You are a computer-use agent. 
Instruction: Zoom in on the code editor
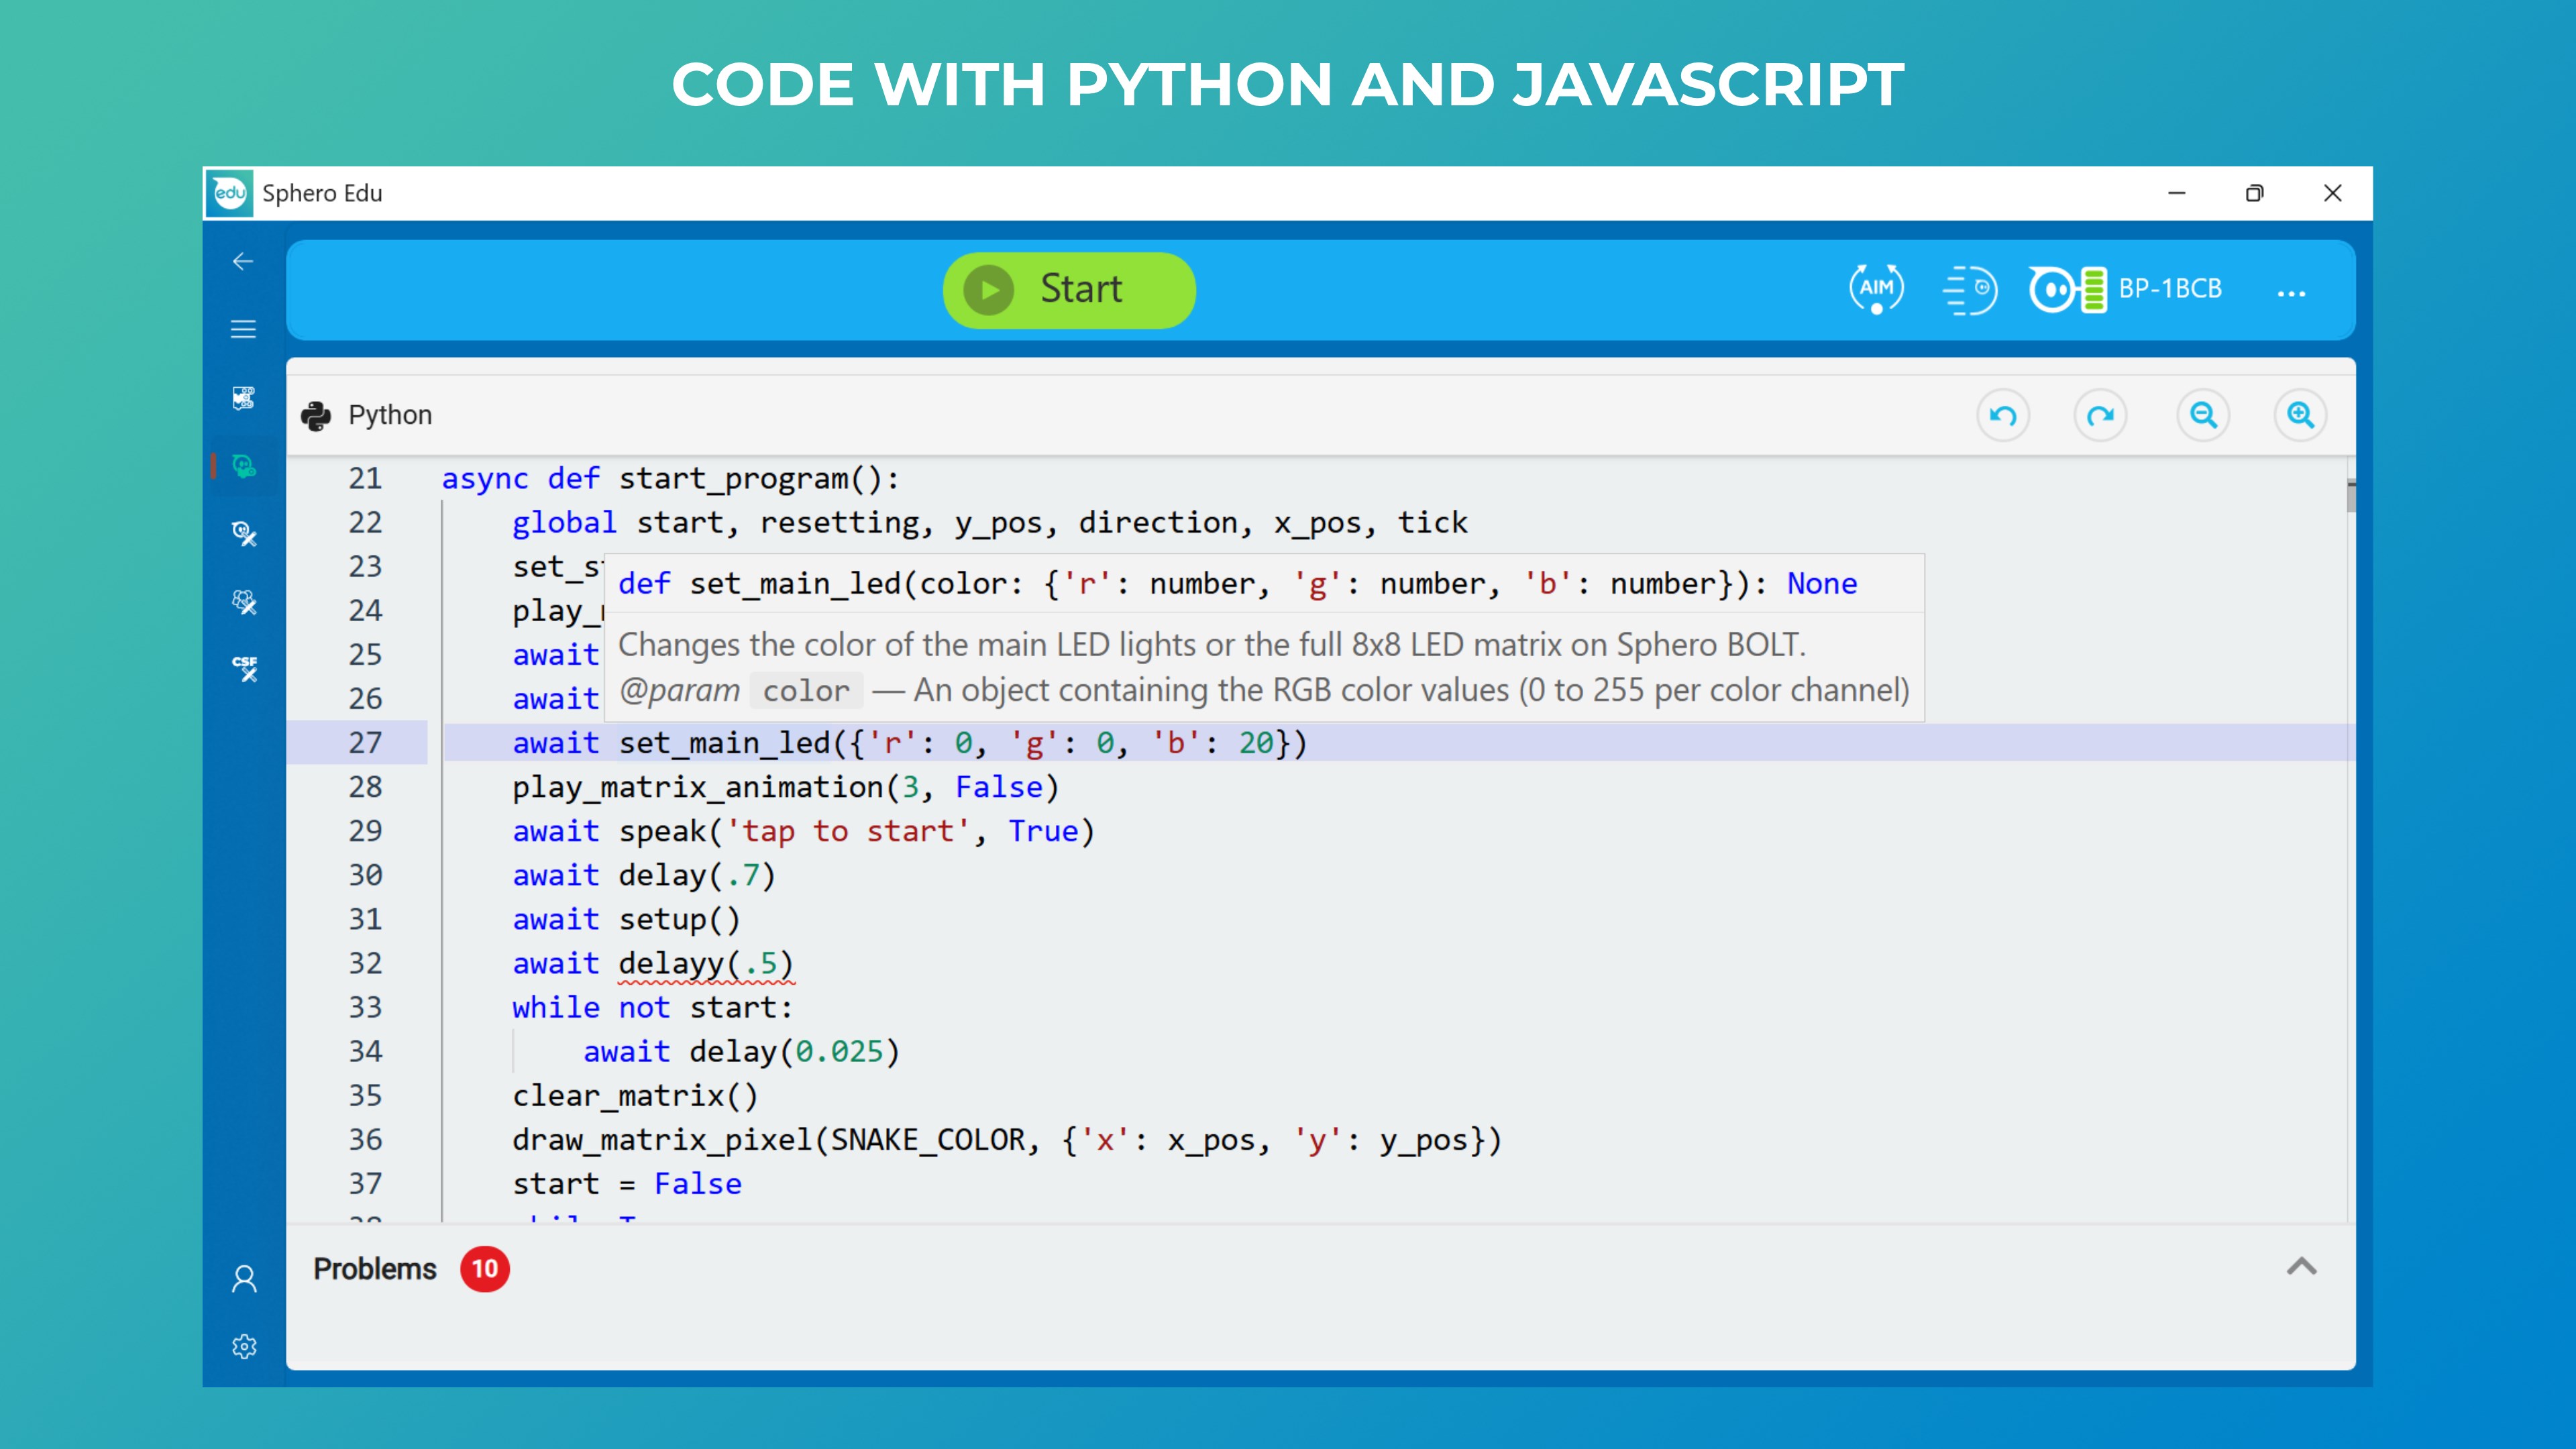click(x=2300, y=414)
